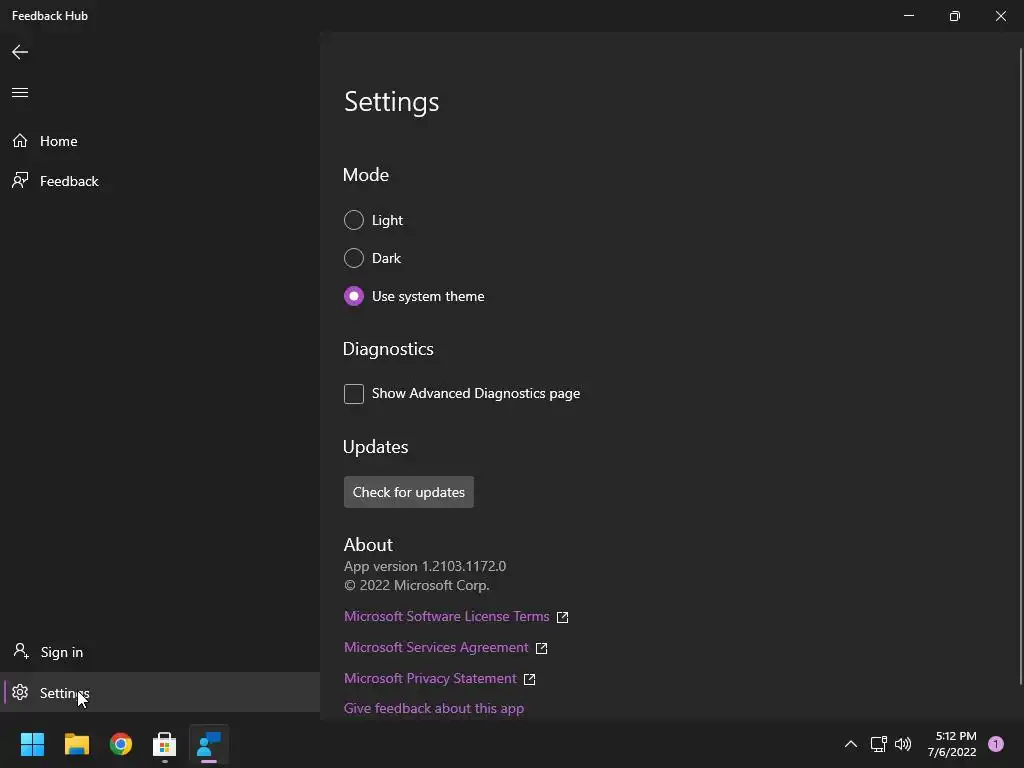
Task: Click external-link icon beside Services Agreement
Action: 541,648
